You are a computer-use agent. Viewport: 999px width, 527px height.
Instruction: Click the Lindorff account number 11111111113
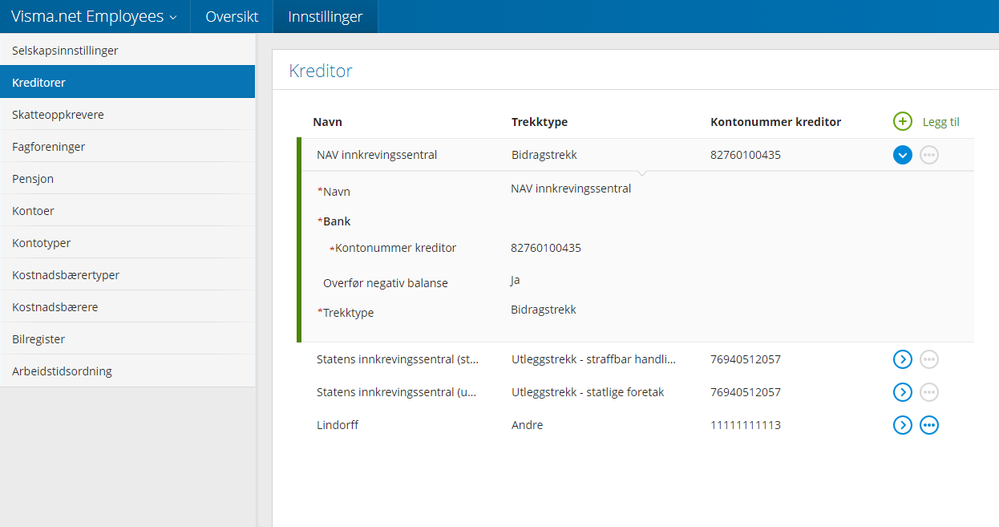coord(745,425)
